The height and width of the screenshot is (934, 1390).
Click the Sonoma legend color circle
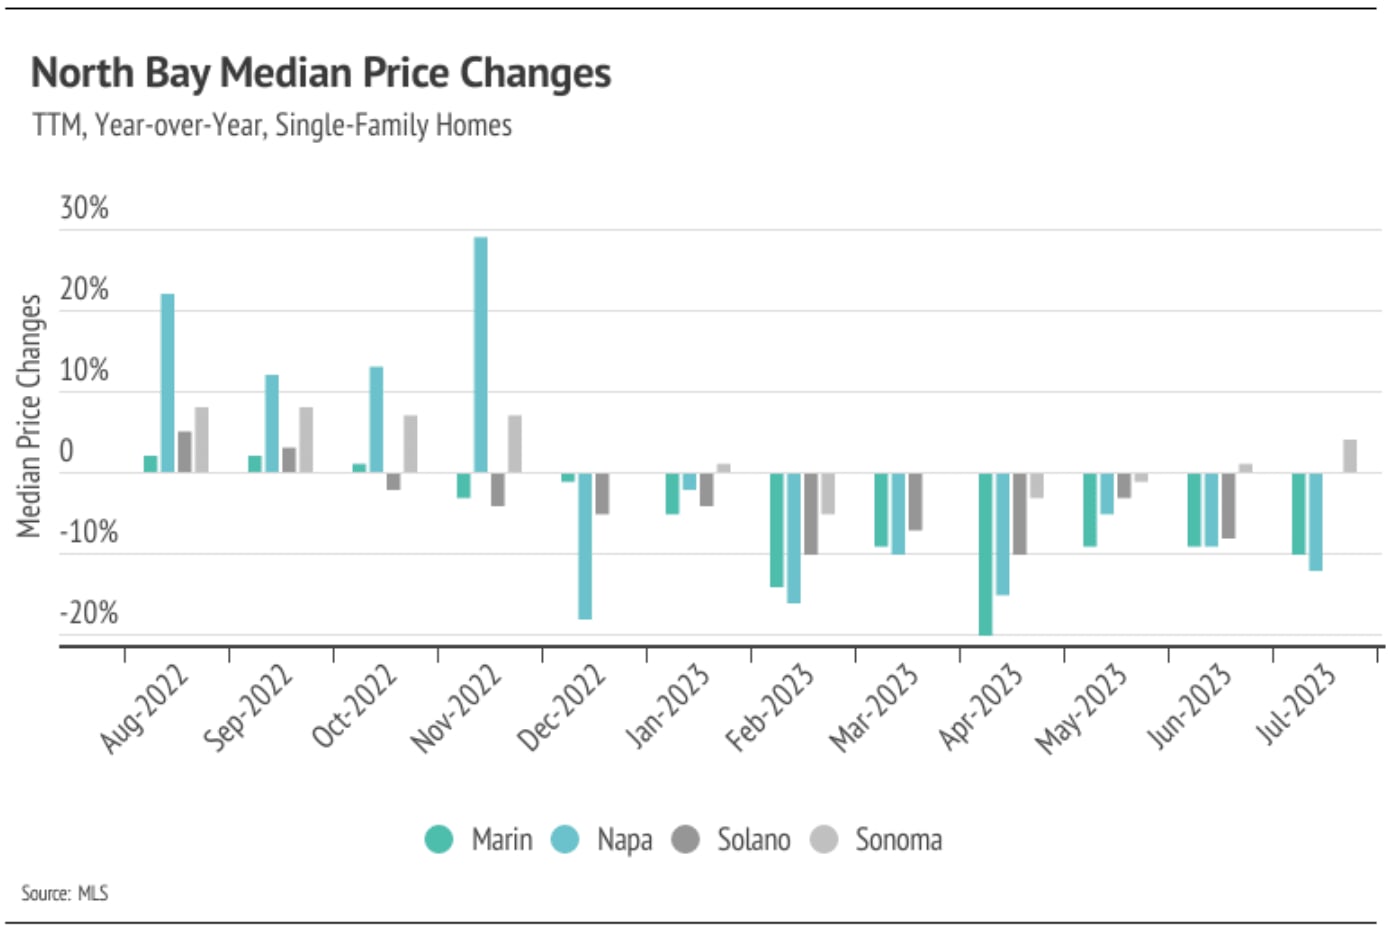click(823, 839)
